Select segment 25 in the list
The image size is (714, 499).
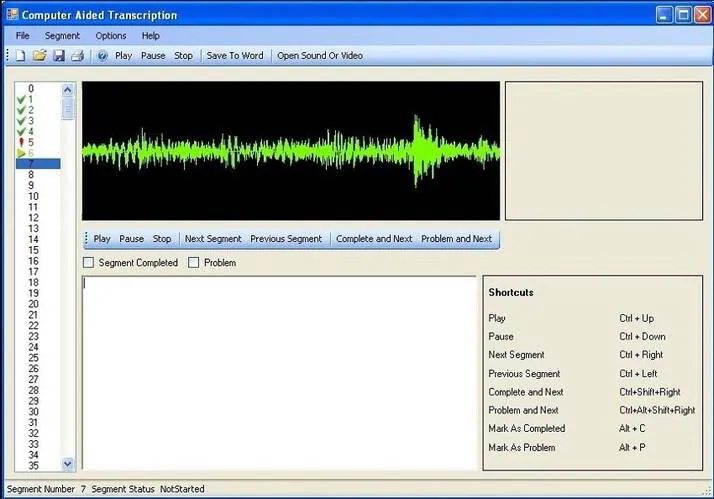coord(33,358)
